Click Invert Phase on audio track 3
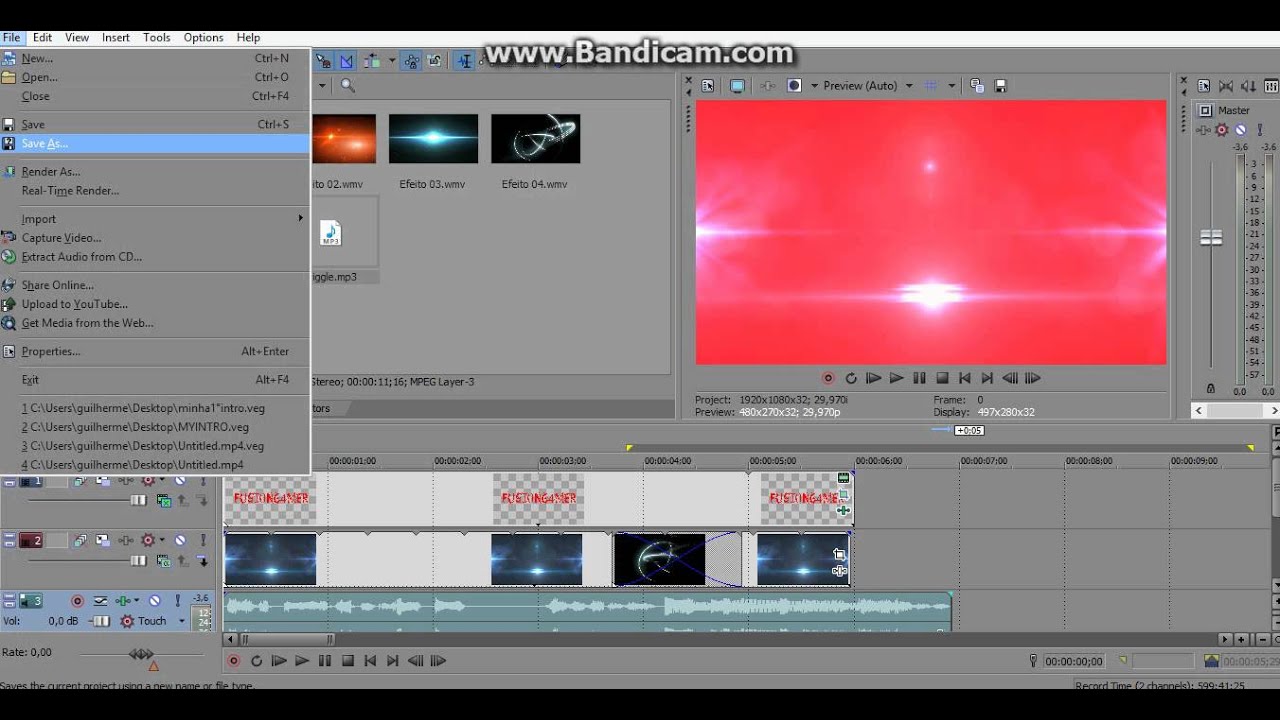Screen dimensions: 1280x720 (x=100, y=601)
